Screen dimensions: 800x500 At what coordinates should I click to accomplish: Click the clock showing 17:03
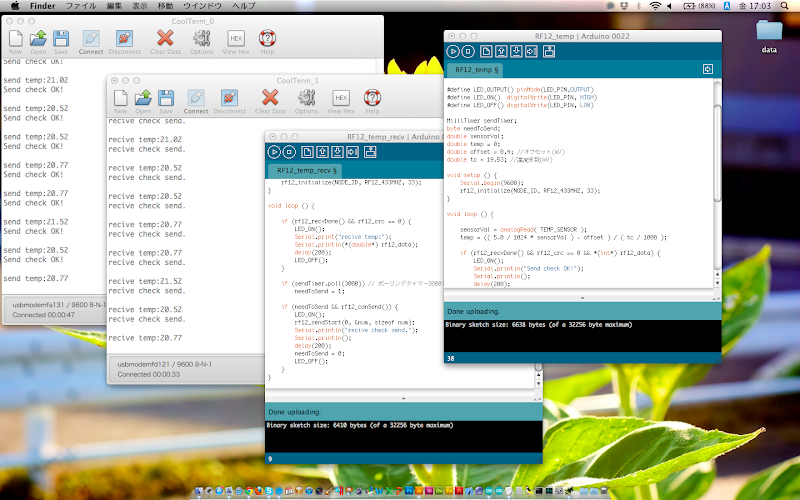tap(755, 6)
